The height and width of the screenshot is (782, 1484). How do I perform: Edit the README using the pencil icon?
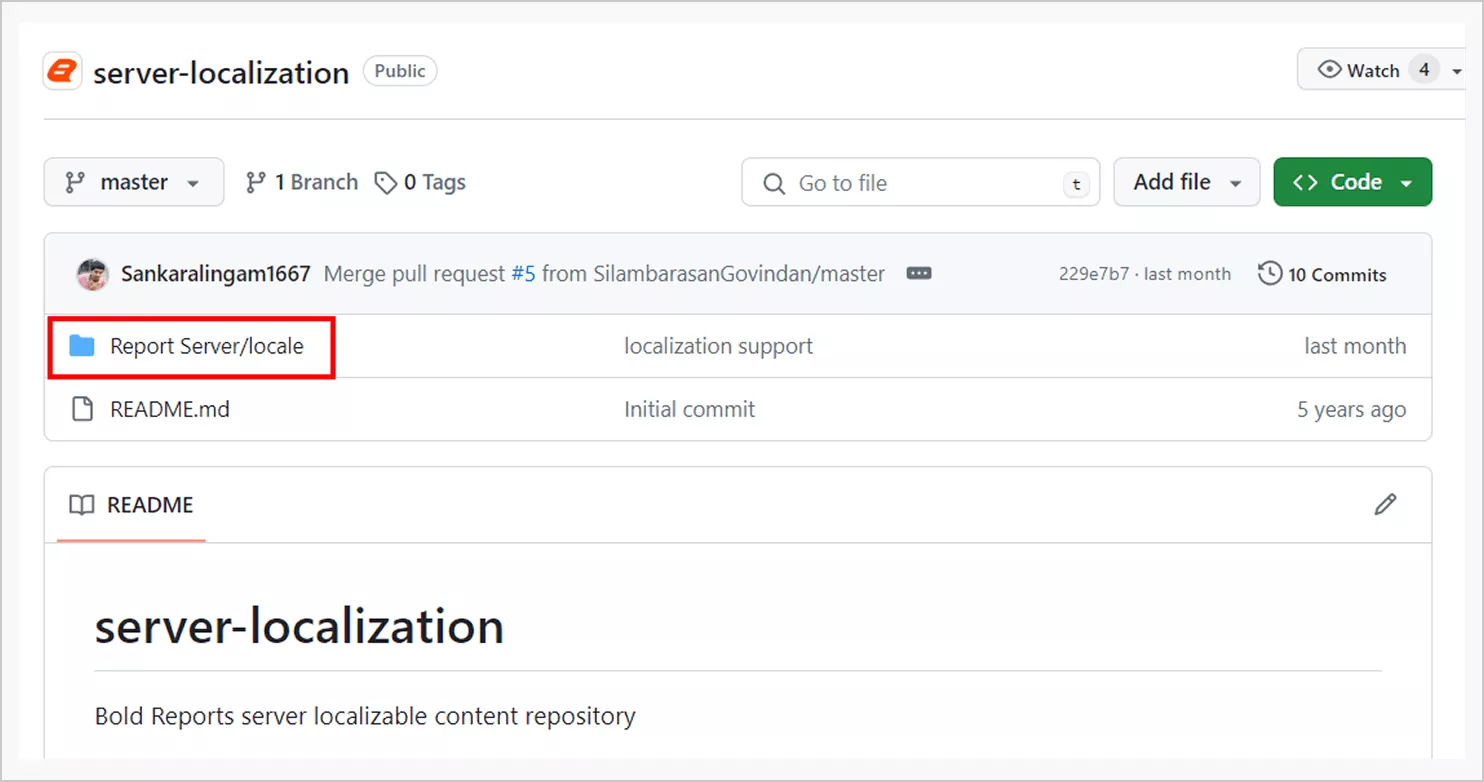[x=1385, y=504]
